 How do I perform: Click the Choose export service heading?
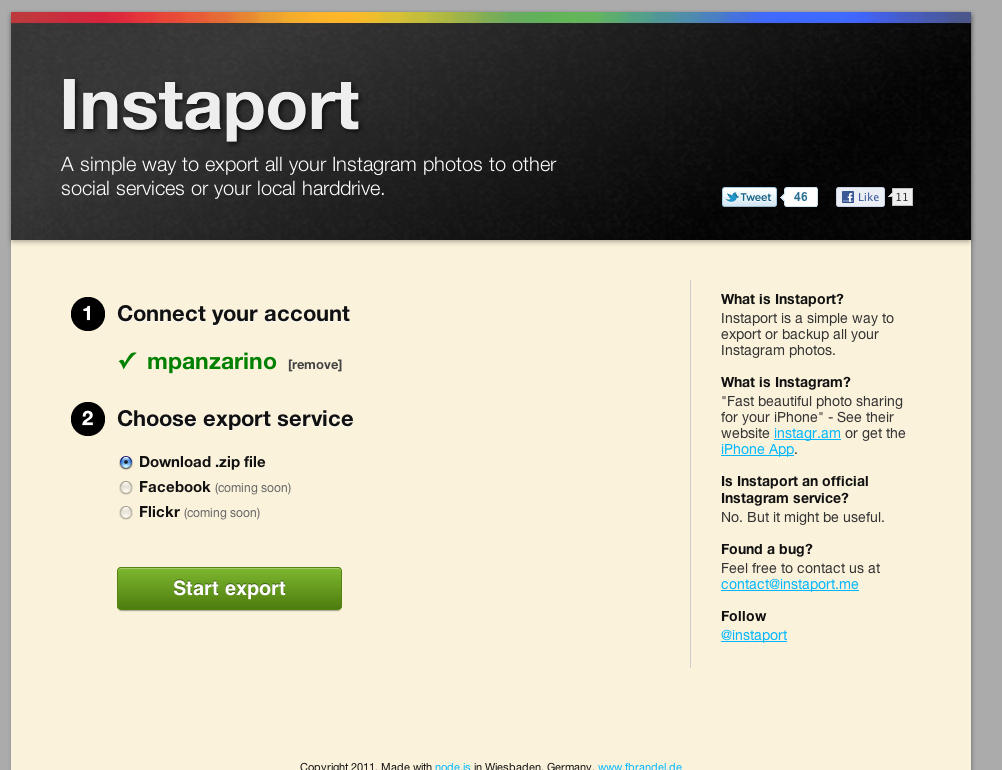(x=235, y=419)
